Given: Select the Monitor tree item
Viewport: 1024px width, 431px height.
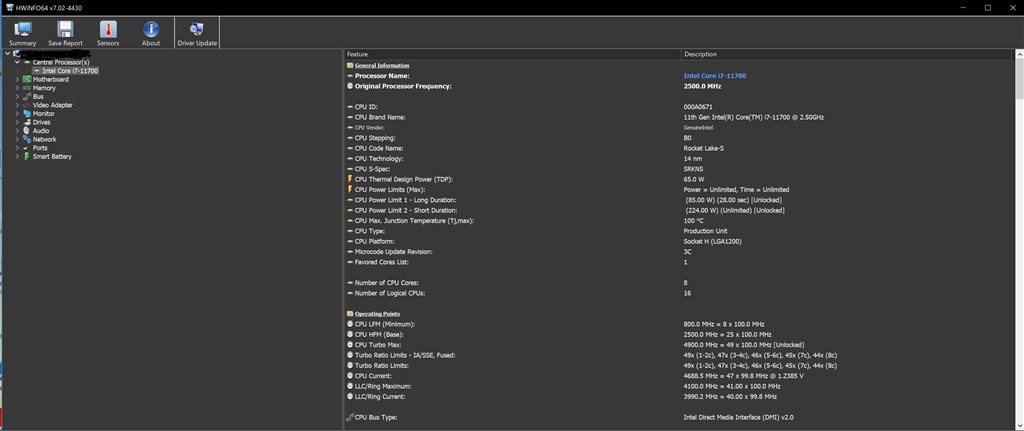Looking at the screenshot, I should [44, 114].
